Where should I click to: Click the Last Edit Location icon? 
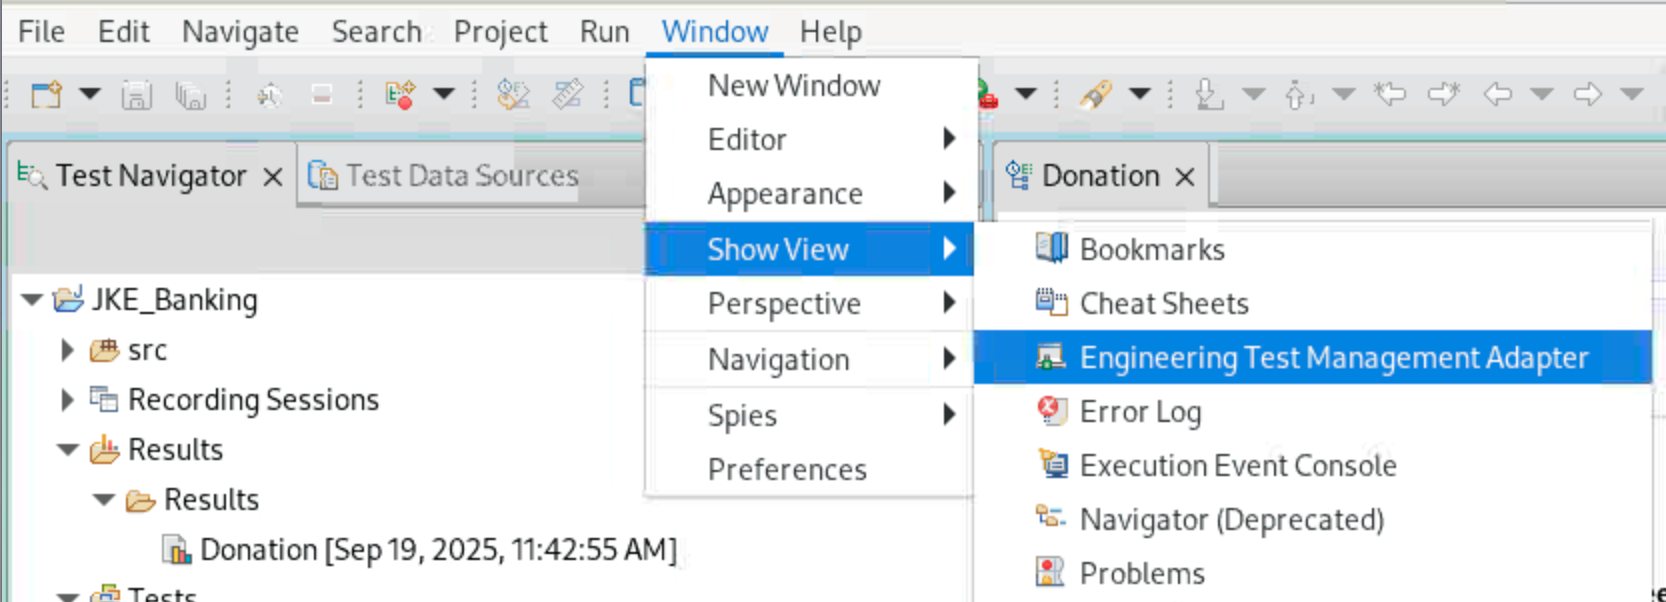coord(1389,95)
